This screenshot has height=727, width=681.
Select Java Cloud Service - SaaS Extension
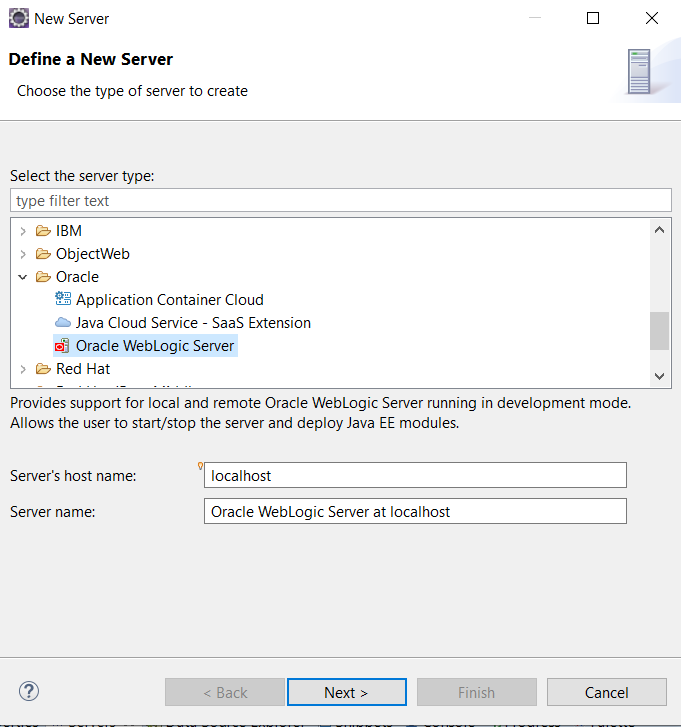pyautogui.click(x=193, y=323)
